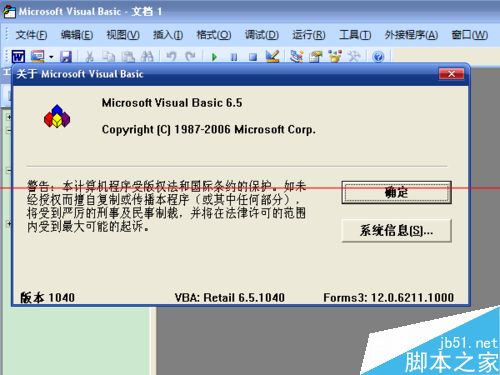This screenshot has width=500, height=375.
Task: Open the 视图(V) menu
Action: click(123, 35)
